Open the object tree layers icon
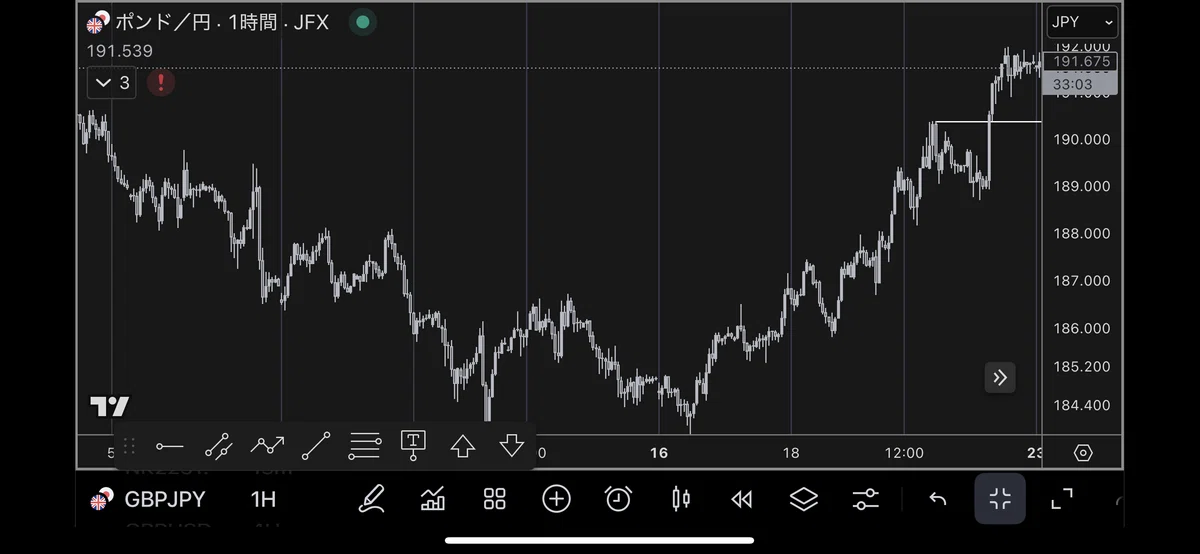The width and height of the screenshot is (1200, 554). [x=804, y=498]
